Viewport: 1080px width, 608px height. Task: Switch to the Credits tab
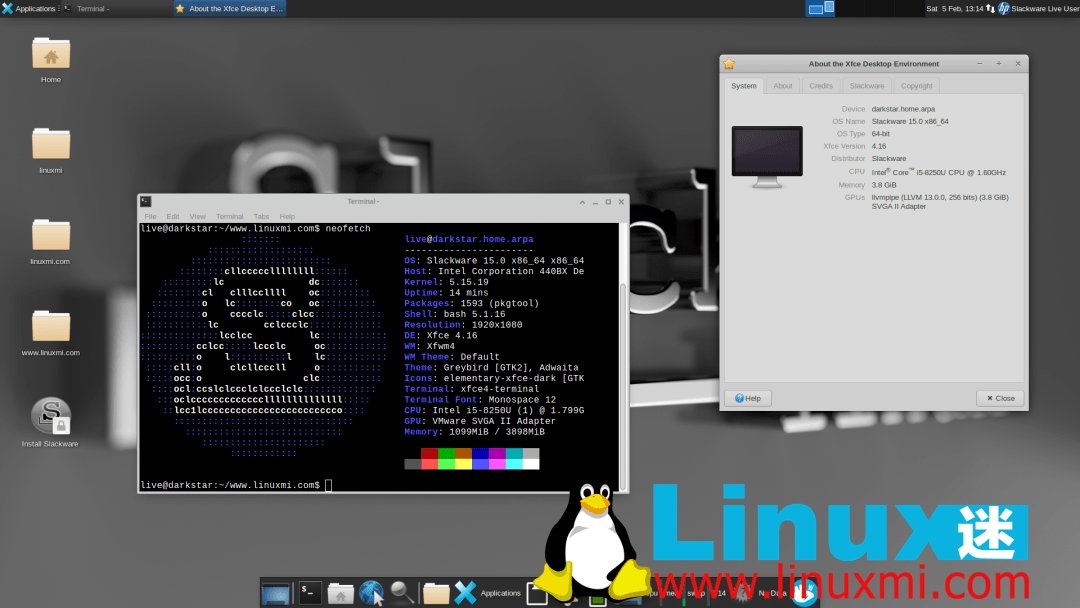coord(821,86)
